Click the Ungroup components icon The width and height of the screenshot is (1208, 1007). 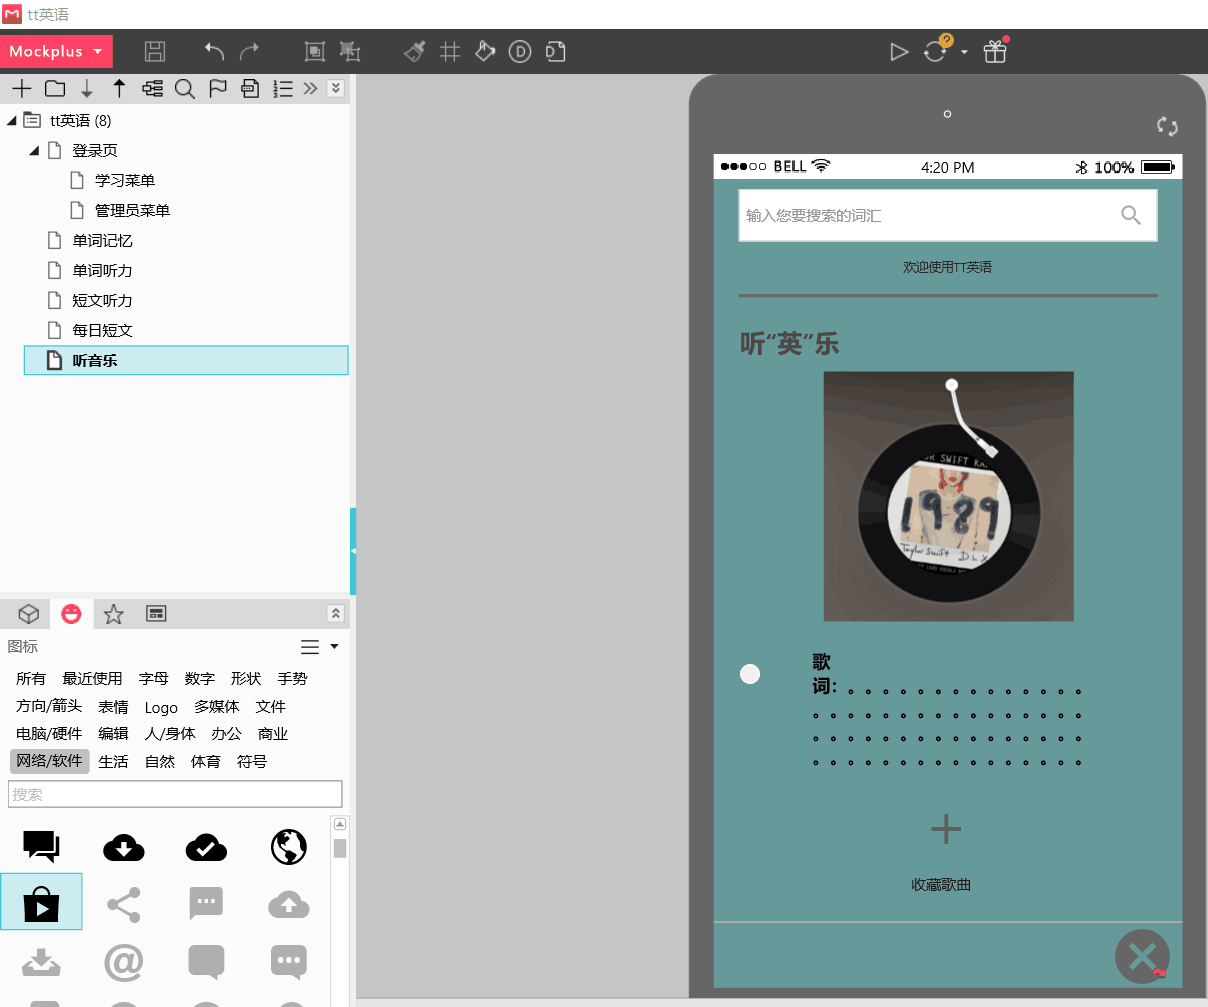point(350,51)
